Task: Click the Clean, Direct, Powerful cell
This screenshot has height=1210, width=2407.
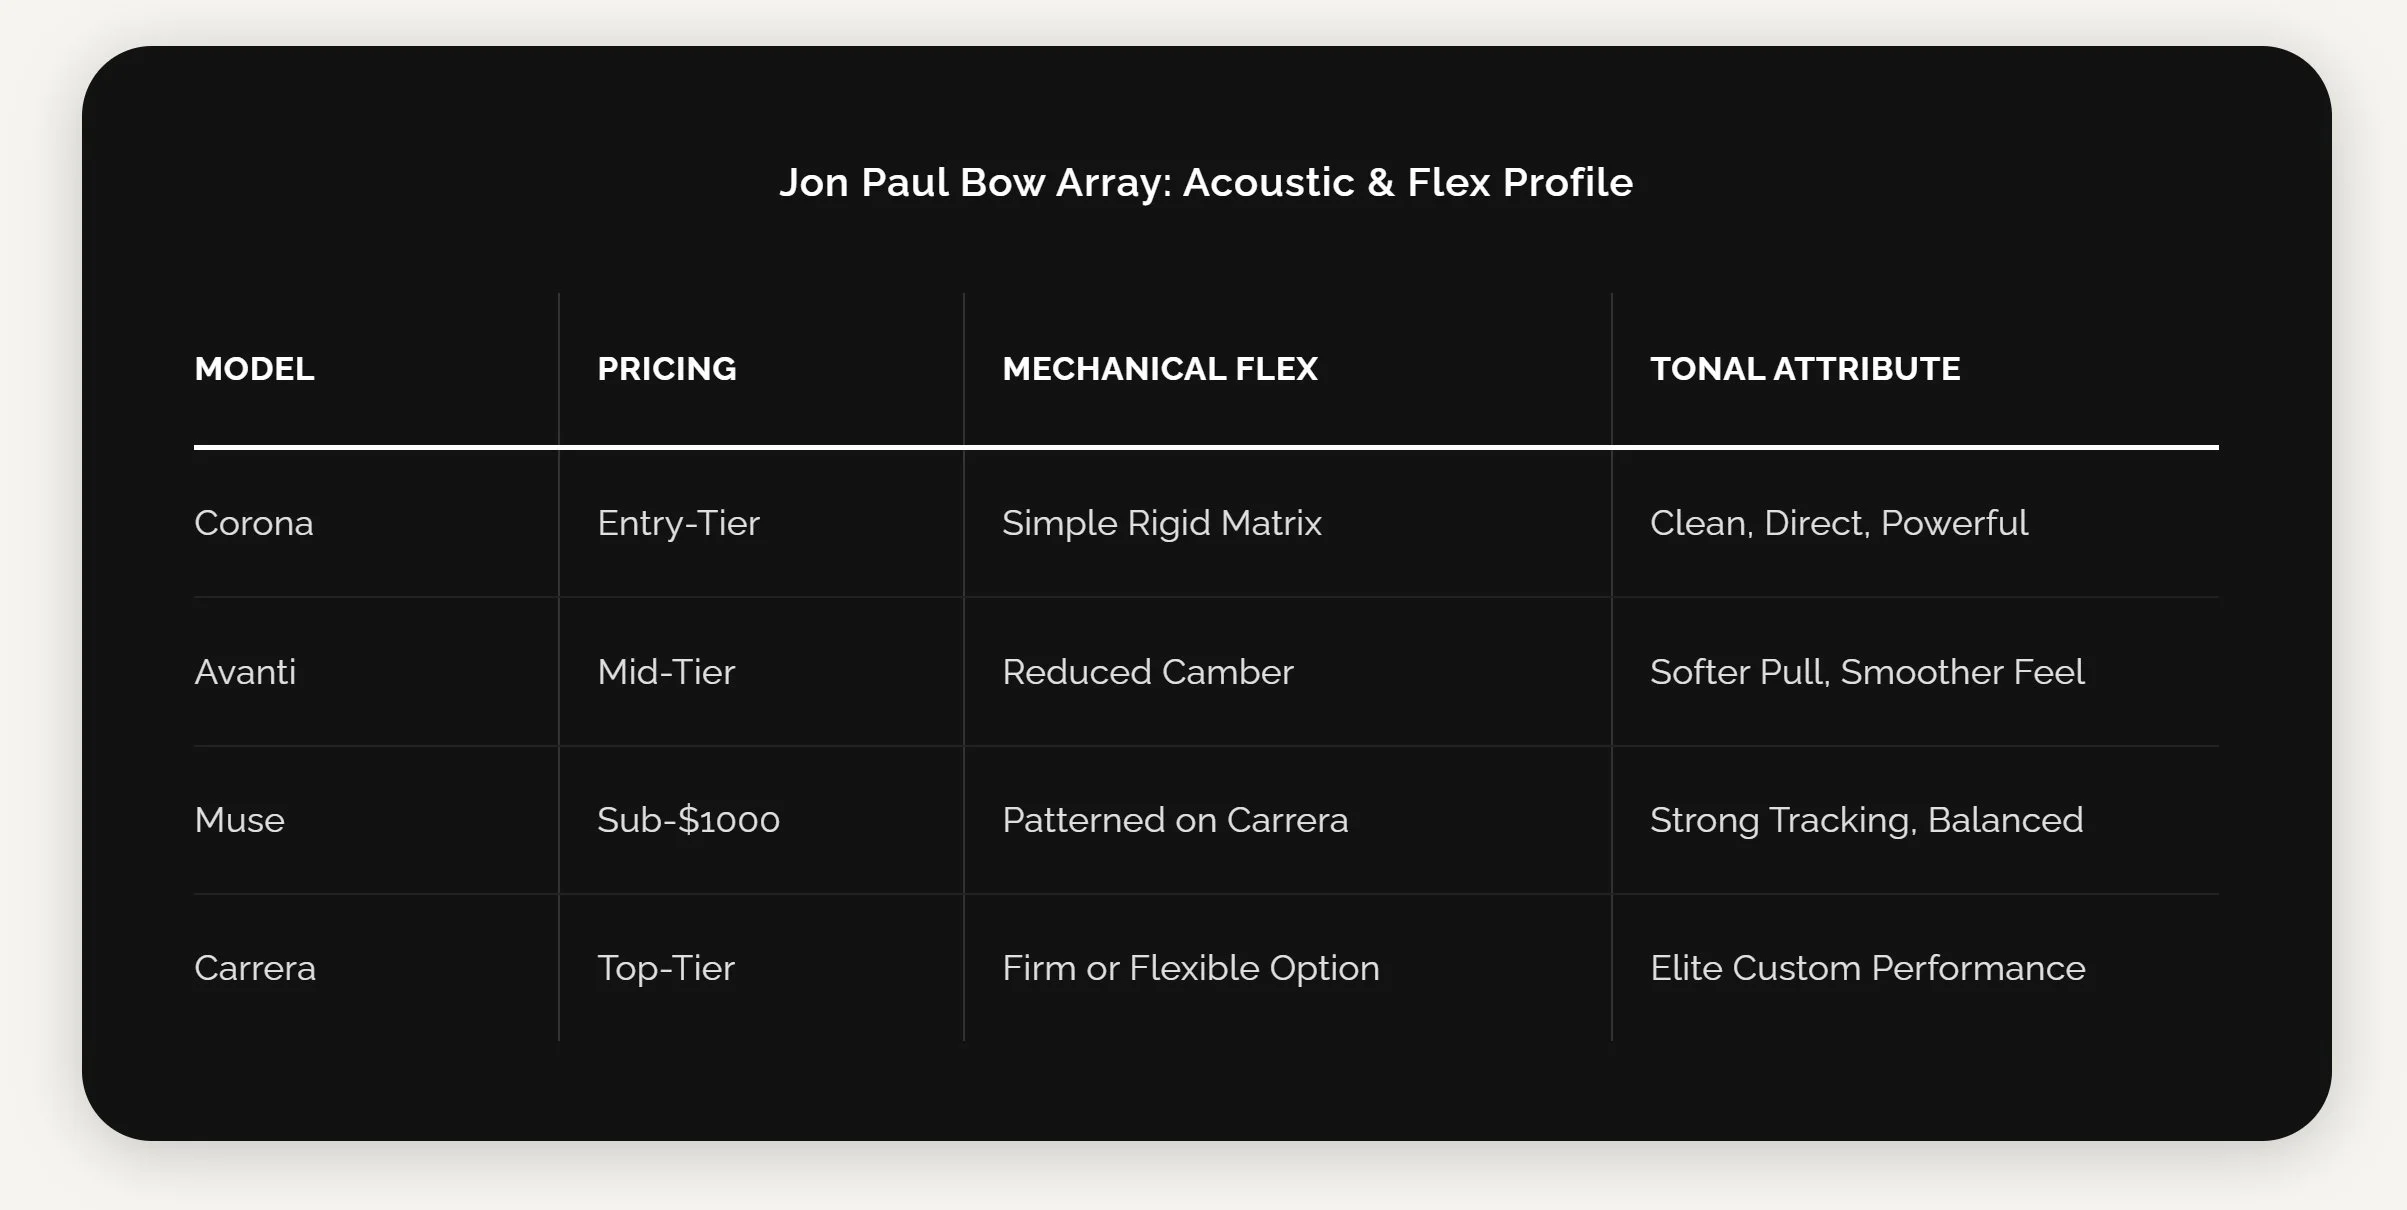Action: click(1915, 523)
